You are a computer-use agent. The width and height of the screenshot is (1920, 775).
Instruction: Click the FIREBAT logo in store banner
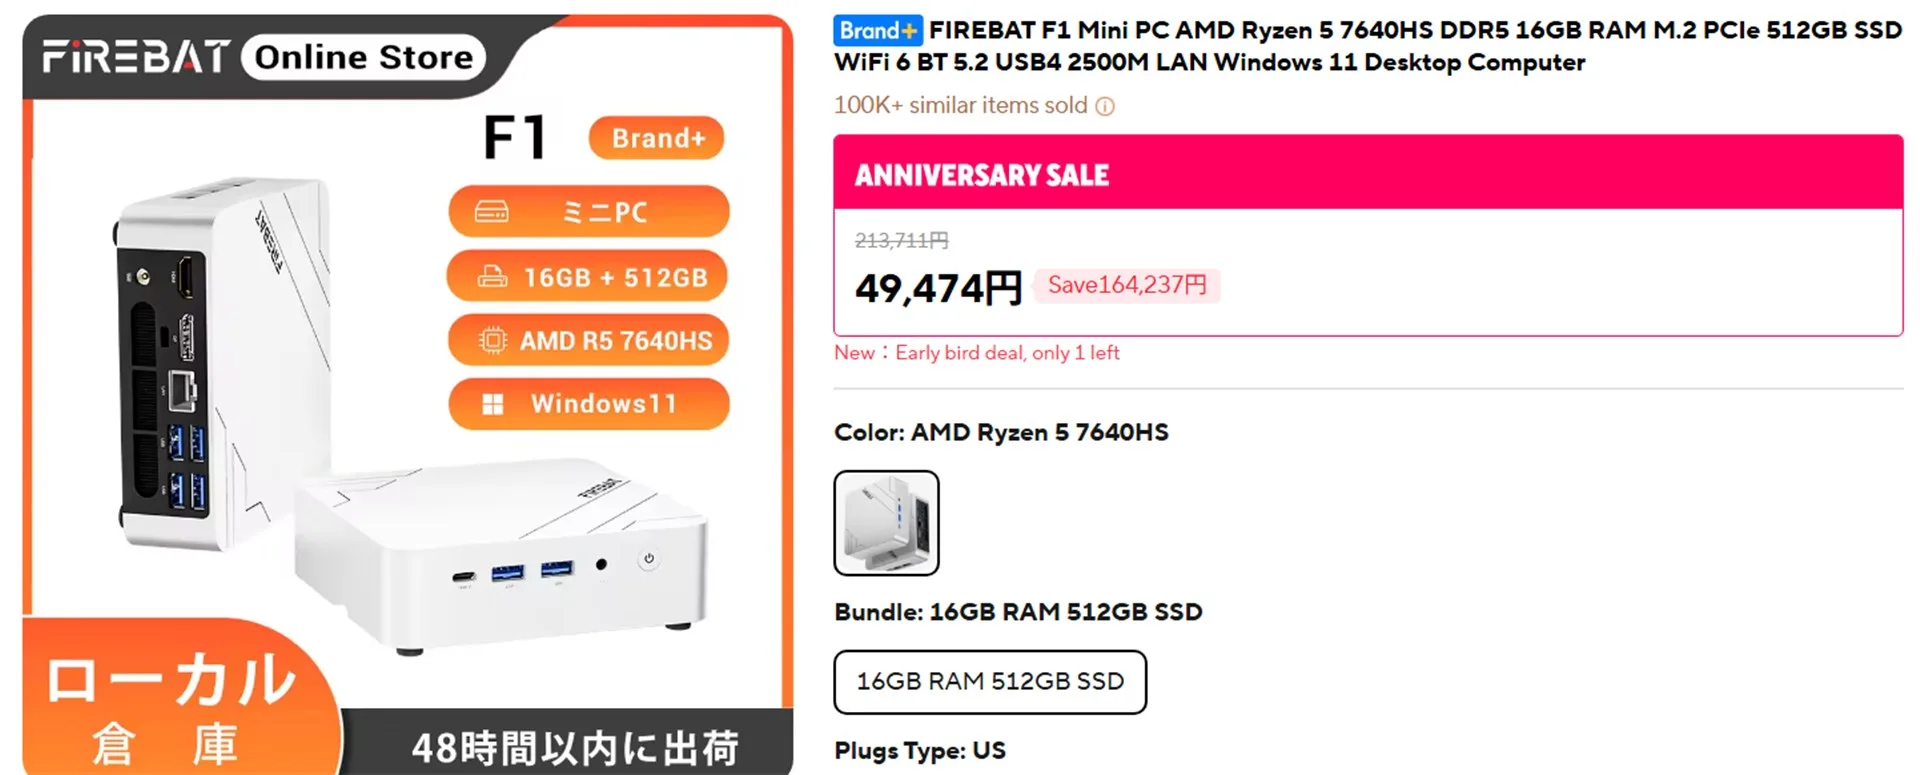[x=136, y=57]
